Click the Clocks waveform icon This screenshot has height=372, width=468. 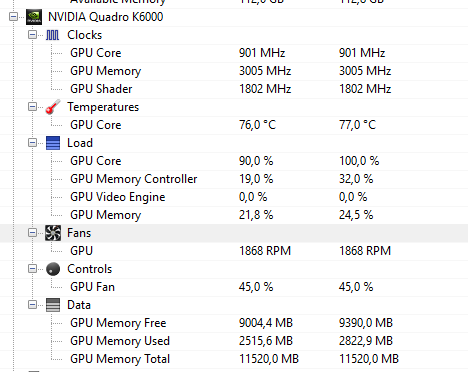52,35
